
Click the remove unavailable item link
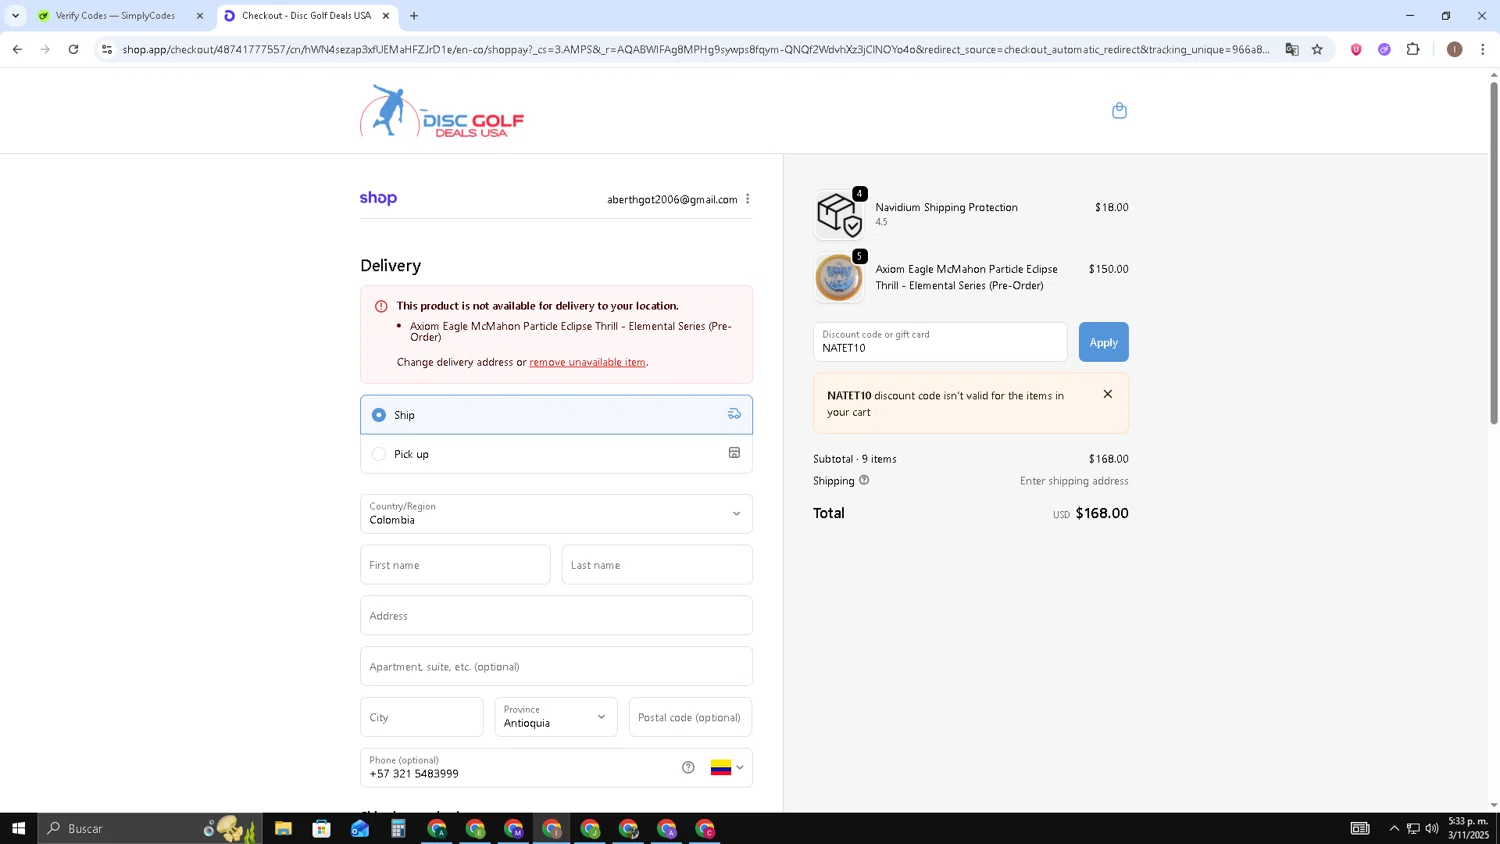coord(587,362)
